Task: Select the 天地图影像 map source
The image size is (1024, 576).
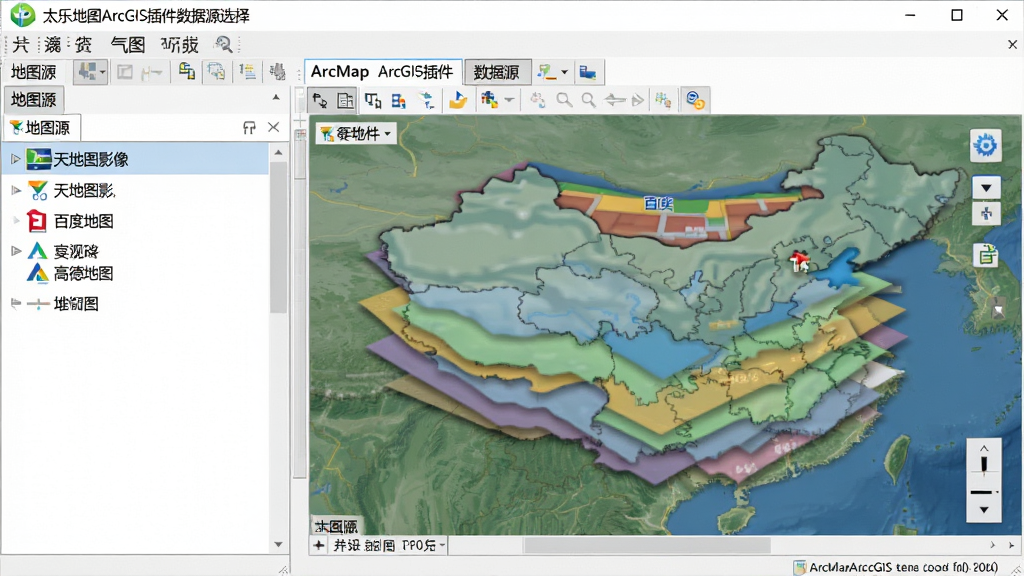Action: click(x=136, y=159)
